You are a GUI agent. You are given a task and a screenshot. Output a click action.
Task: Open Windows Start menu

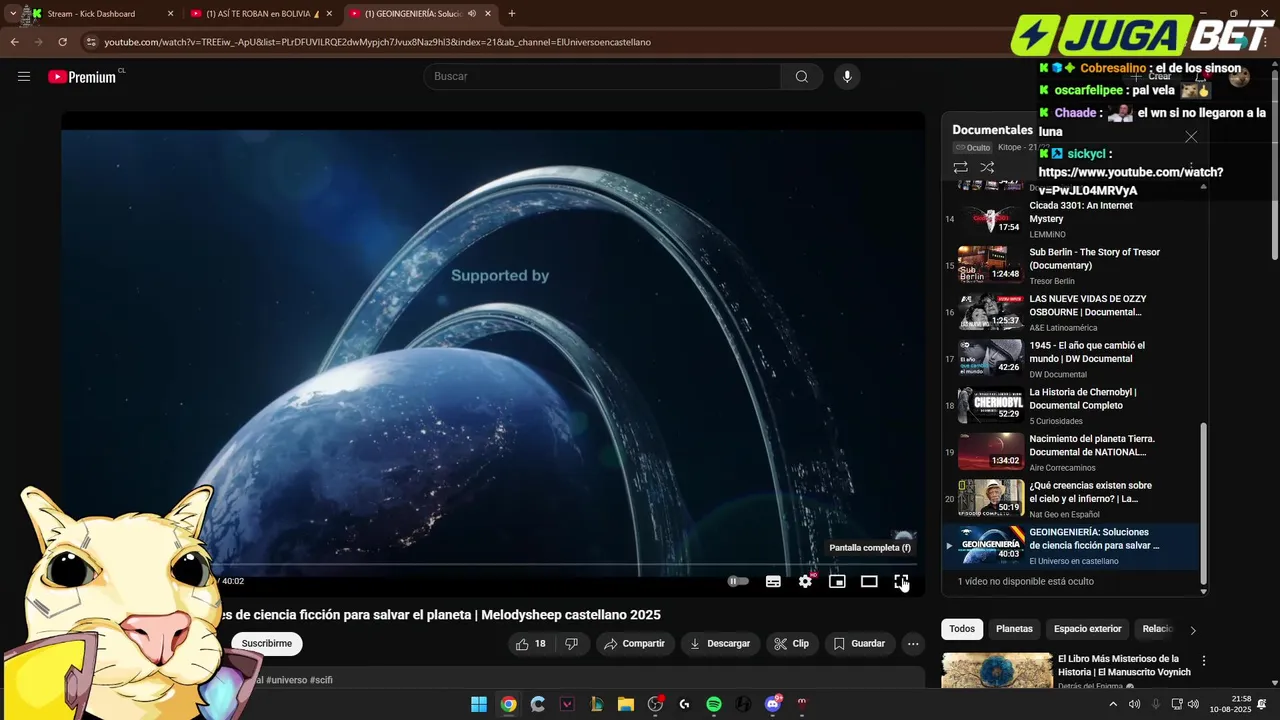479,704
